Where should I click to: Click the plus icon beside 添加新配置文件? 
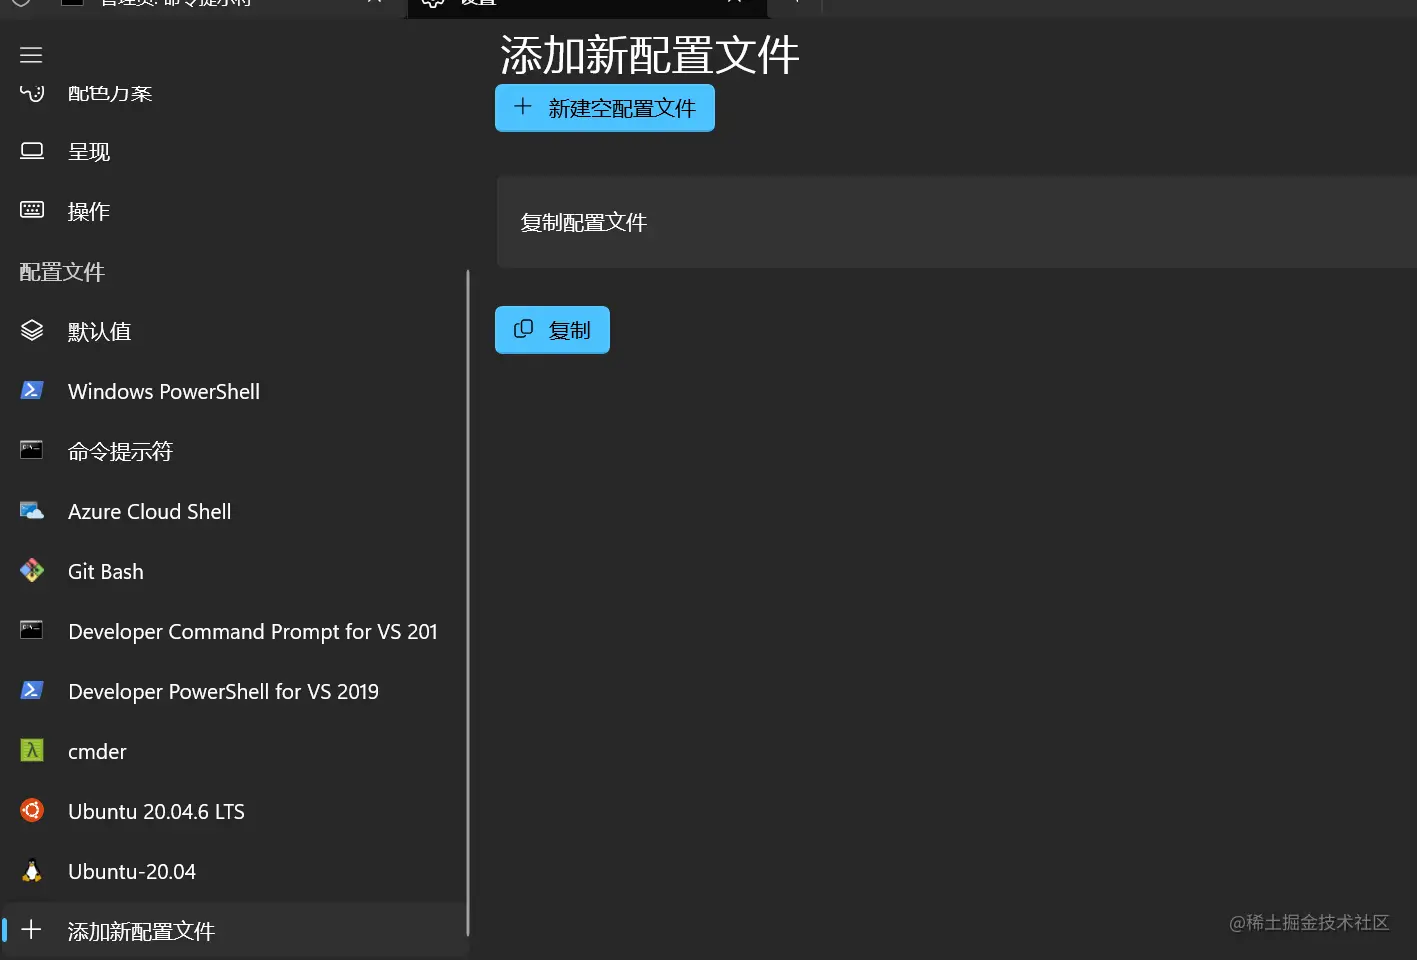click(32, 930)
